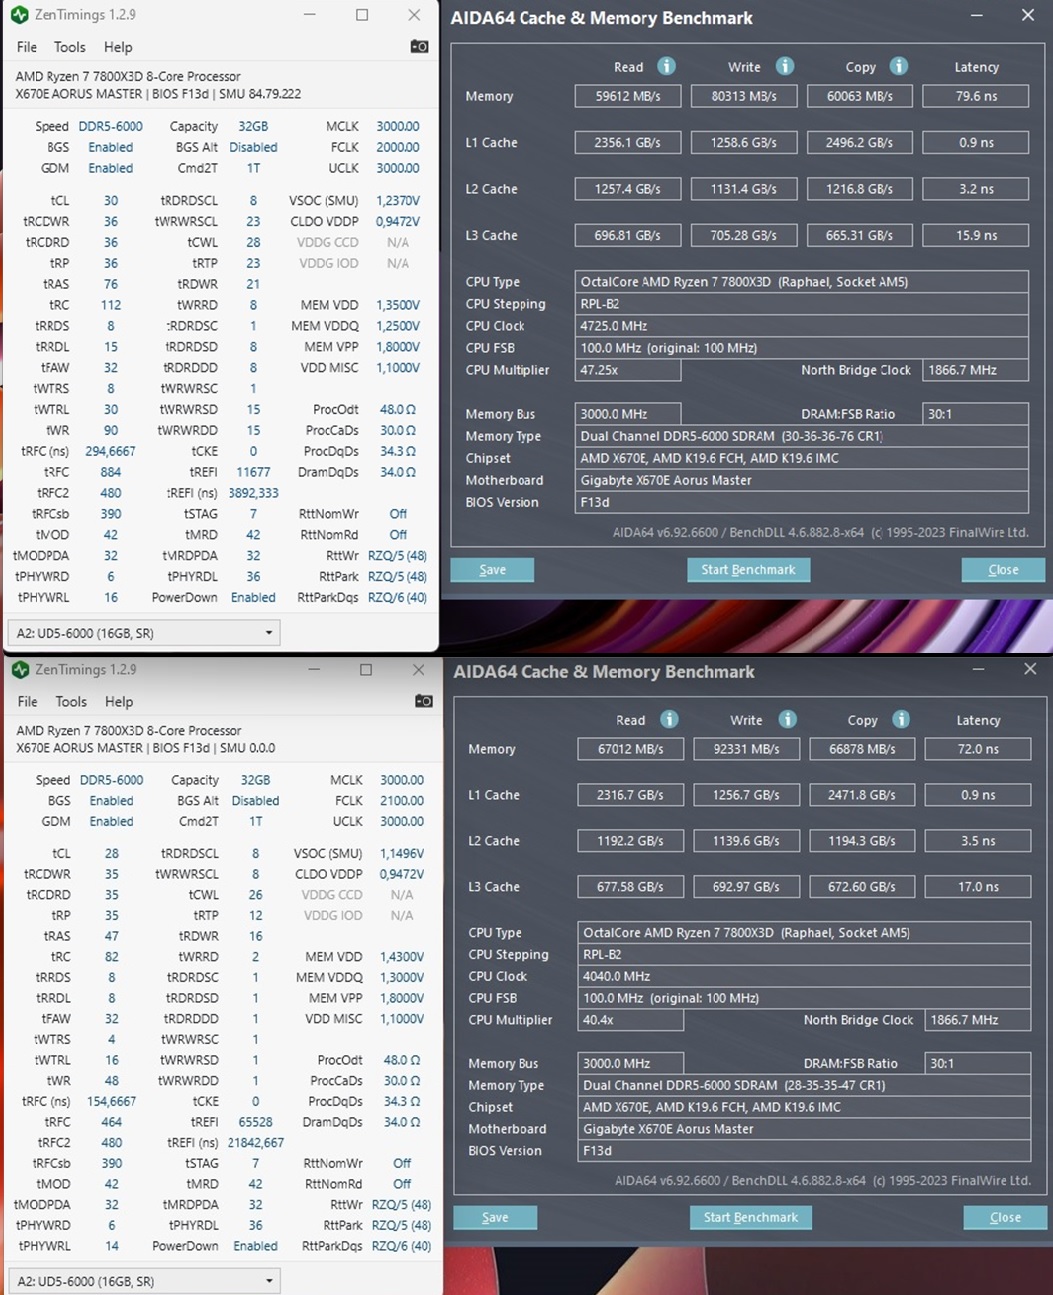Click the tREFI value 65528

[x=255, y=1122]
